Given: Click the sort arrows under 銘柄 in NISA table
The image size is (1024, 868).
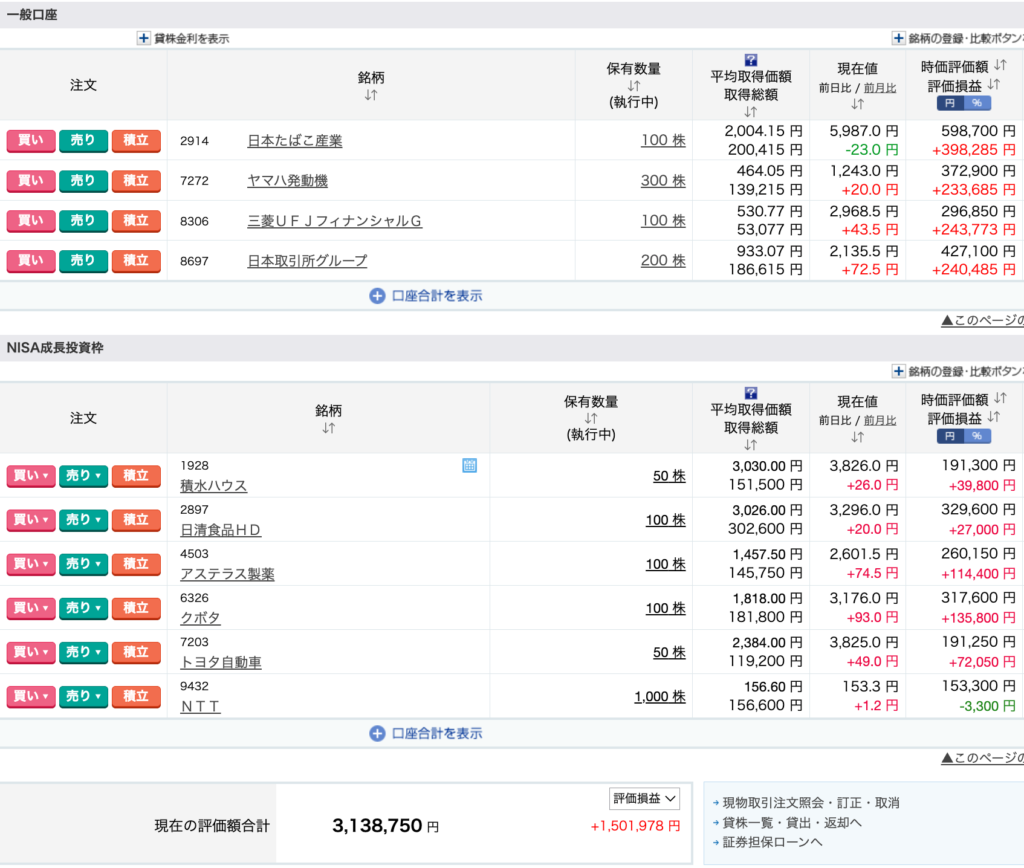Looking at the screenshot, I should [329, 428].
